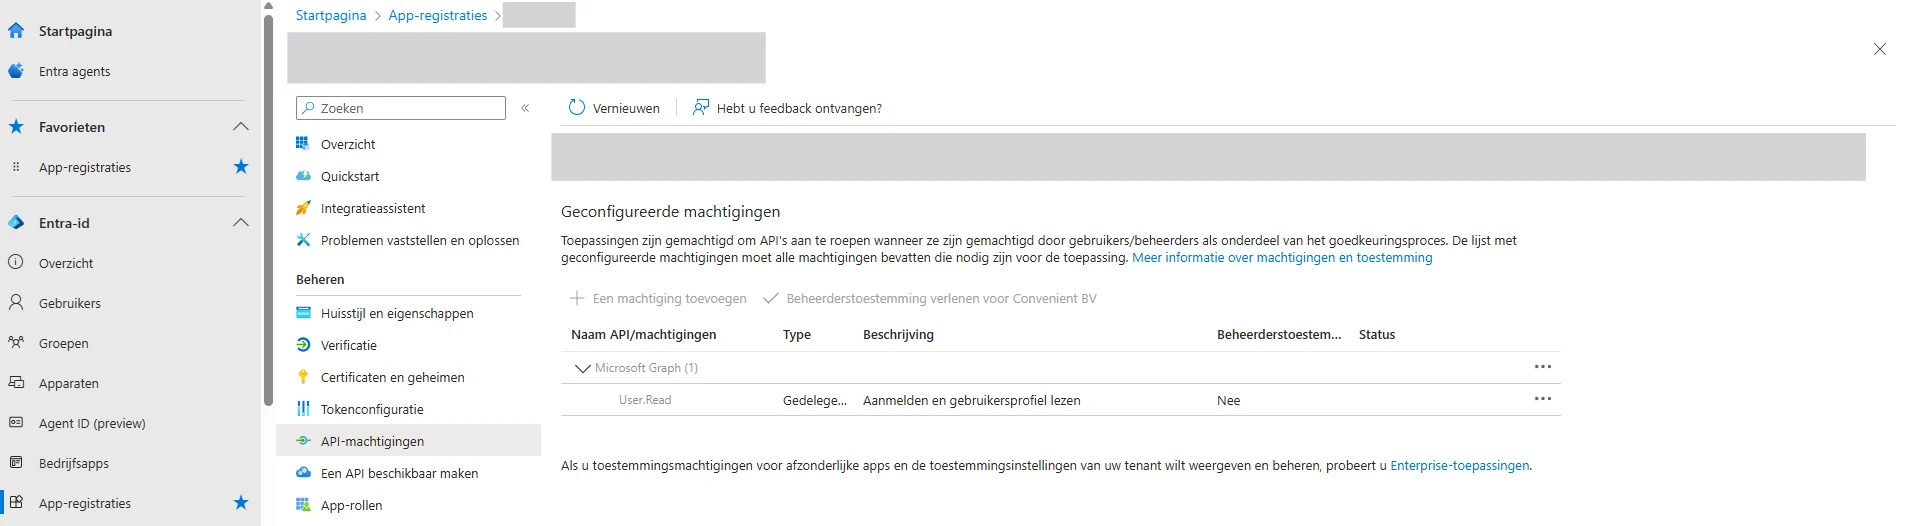Sort by Naam API/machtigingen column header
Viewport: 1911px width, 526px height.
pyautogui.click(x=644, y=335)
